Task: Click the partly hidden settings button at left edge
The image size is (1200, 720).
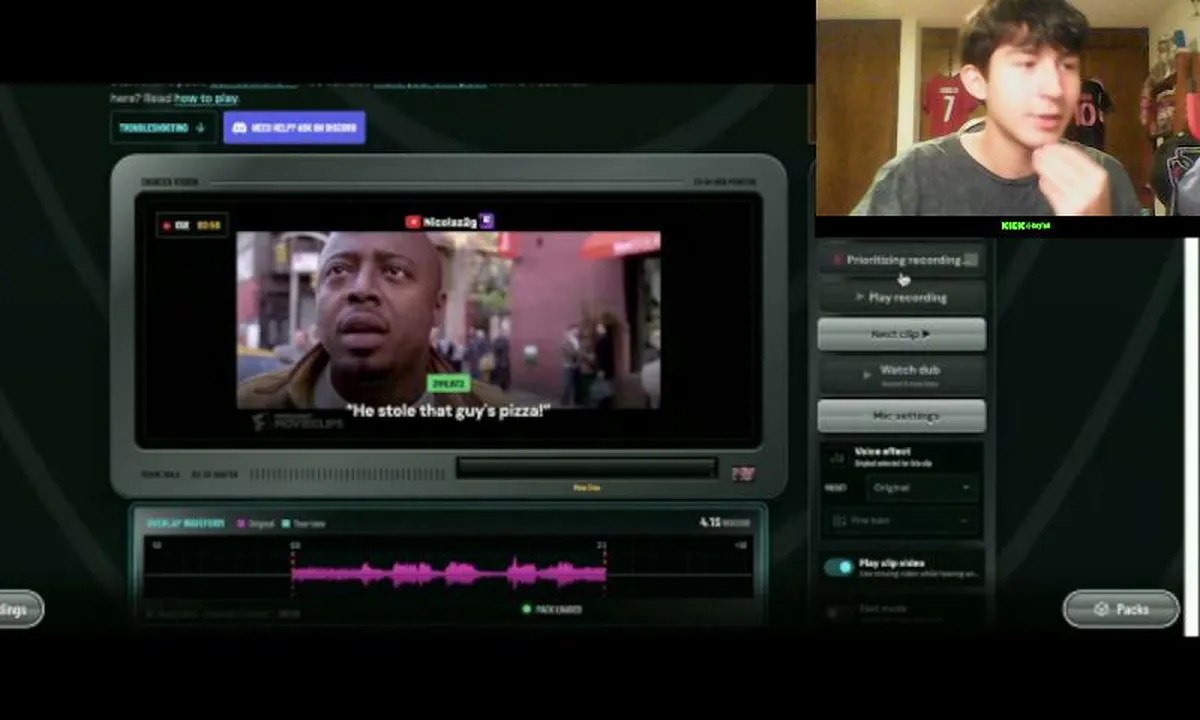Action: coord(21,609)
